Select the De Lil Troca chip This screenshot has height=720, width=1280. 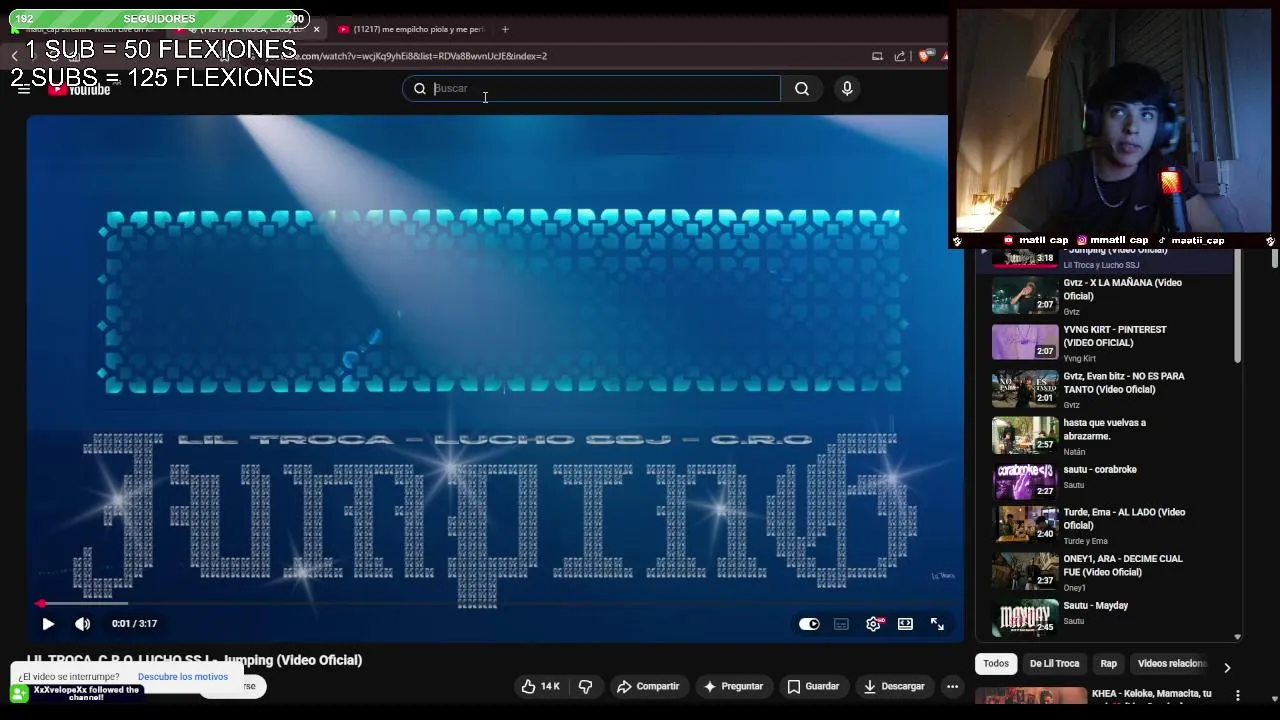(x=1054, y=664)
